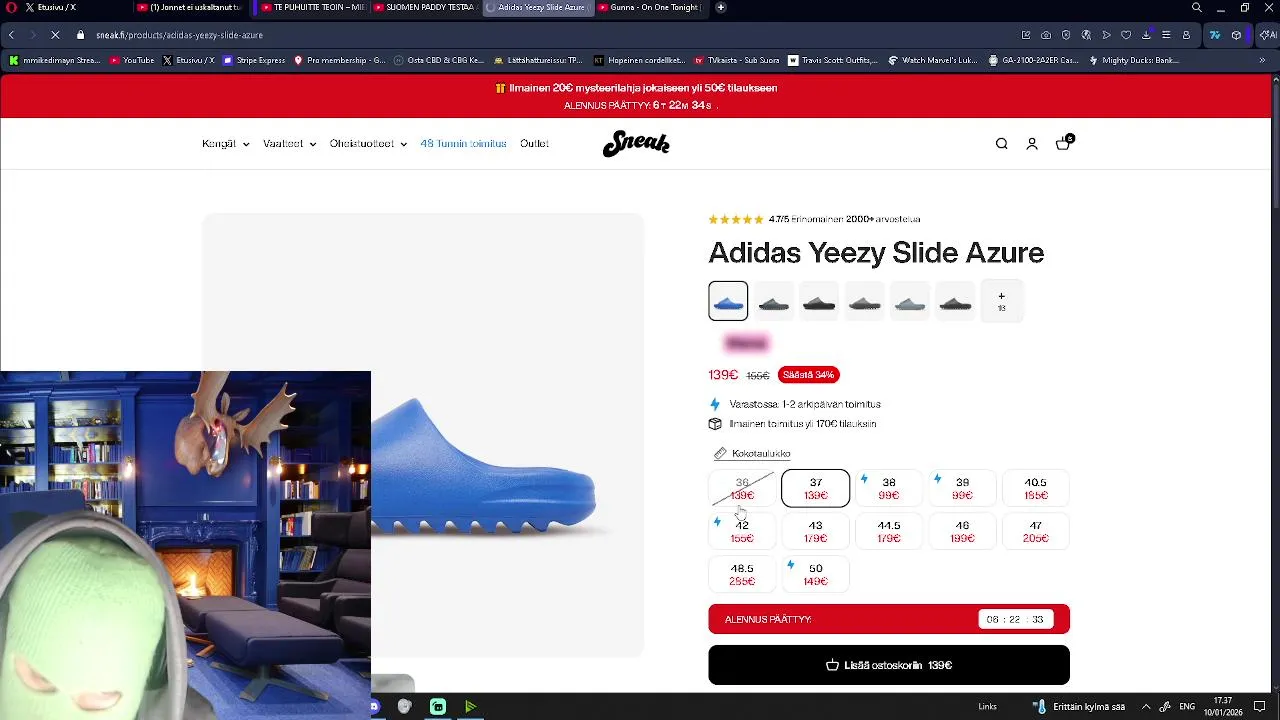Open Windows notification center icon
Viewport: 1280px width, 720px height.
click(1259, 706)
